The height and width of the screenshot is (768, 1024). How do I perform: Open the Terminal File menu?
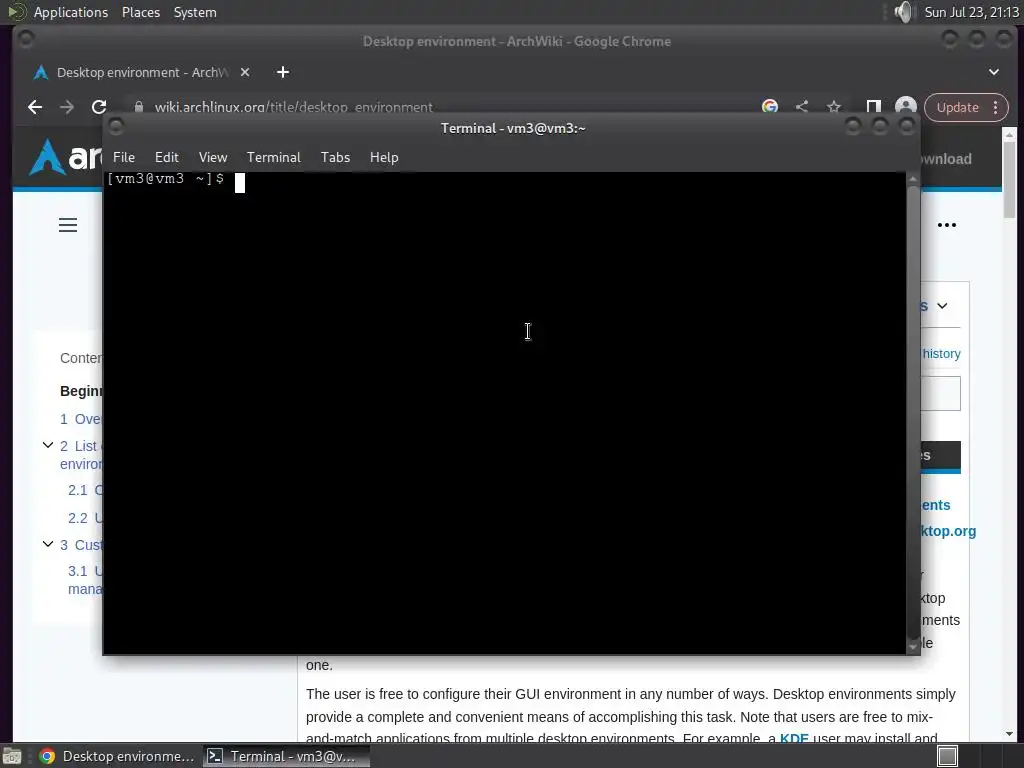[x=123, y=157]
